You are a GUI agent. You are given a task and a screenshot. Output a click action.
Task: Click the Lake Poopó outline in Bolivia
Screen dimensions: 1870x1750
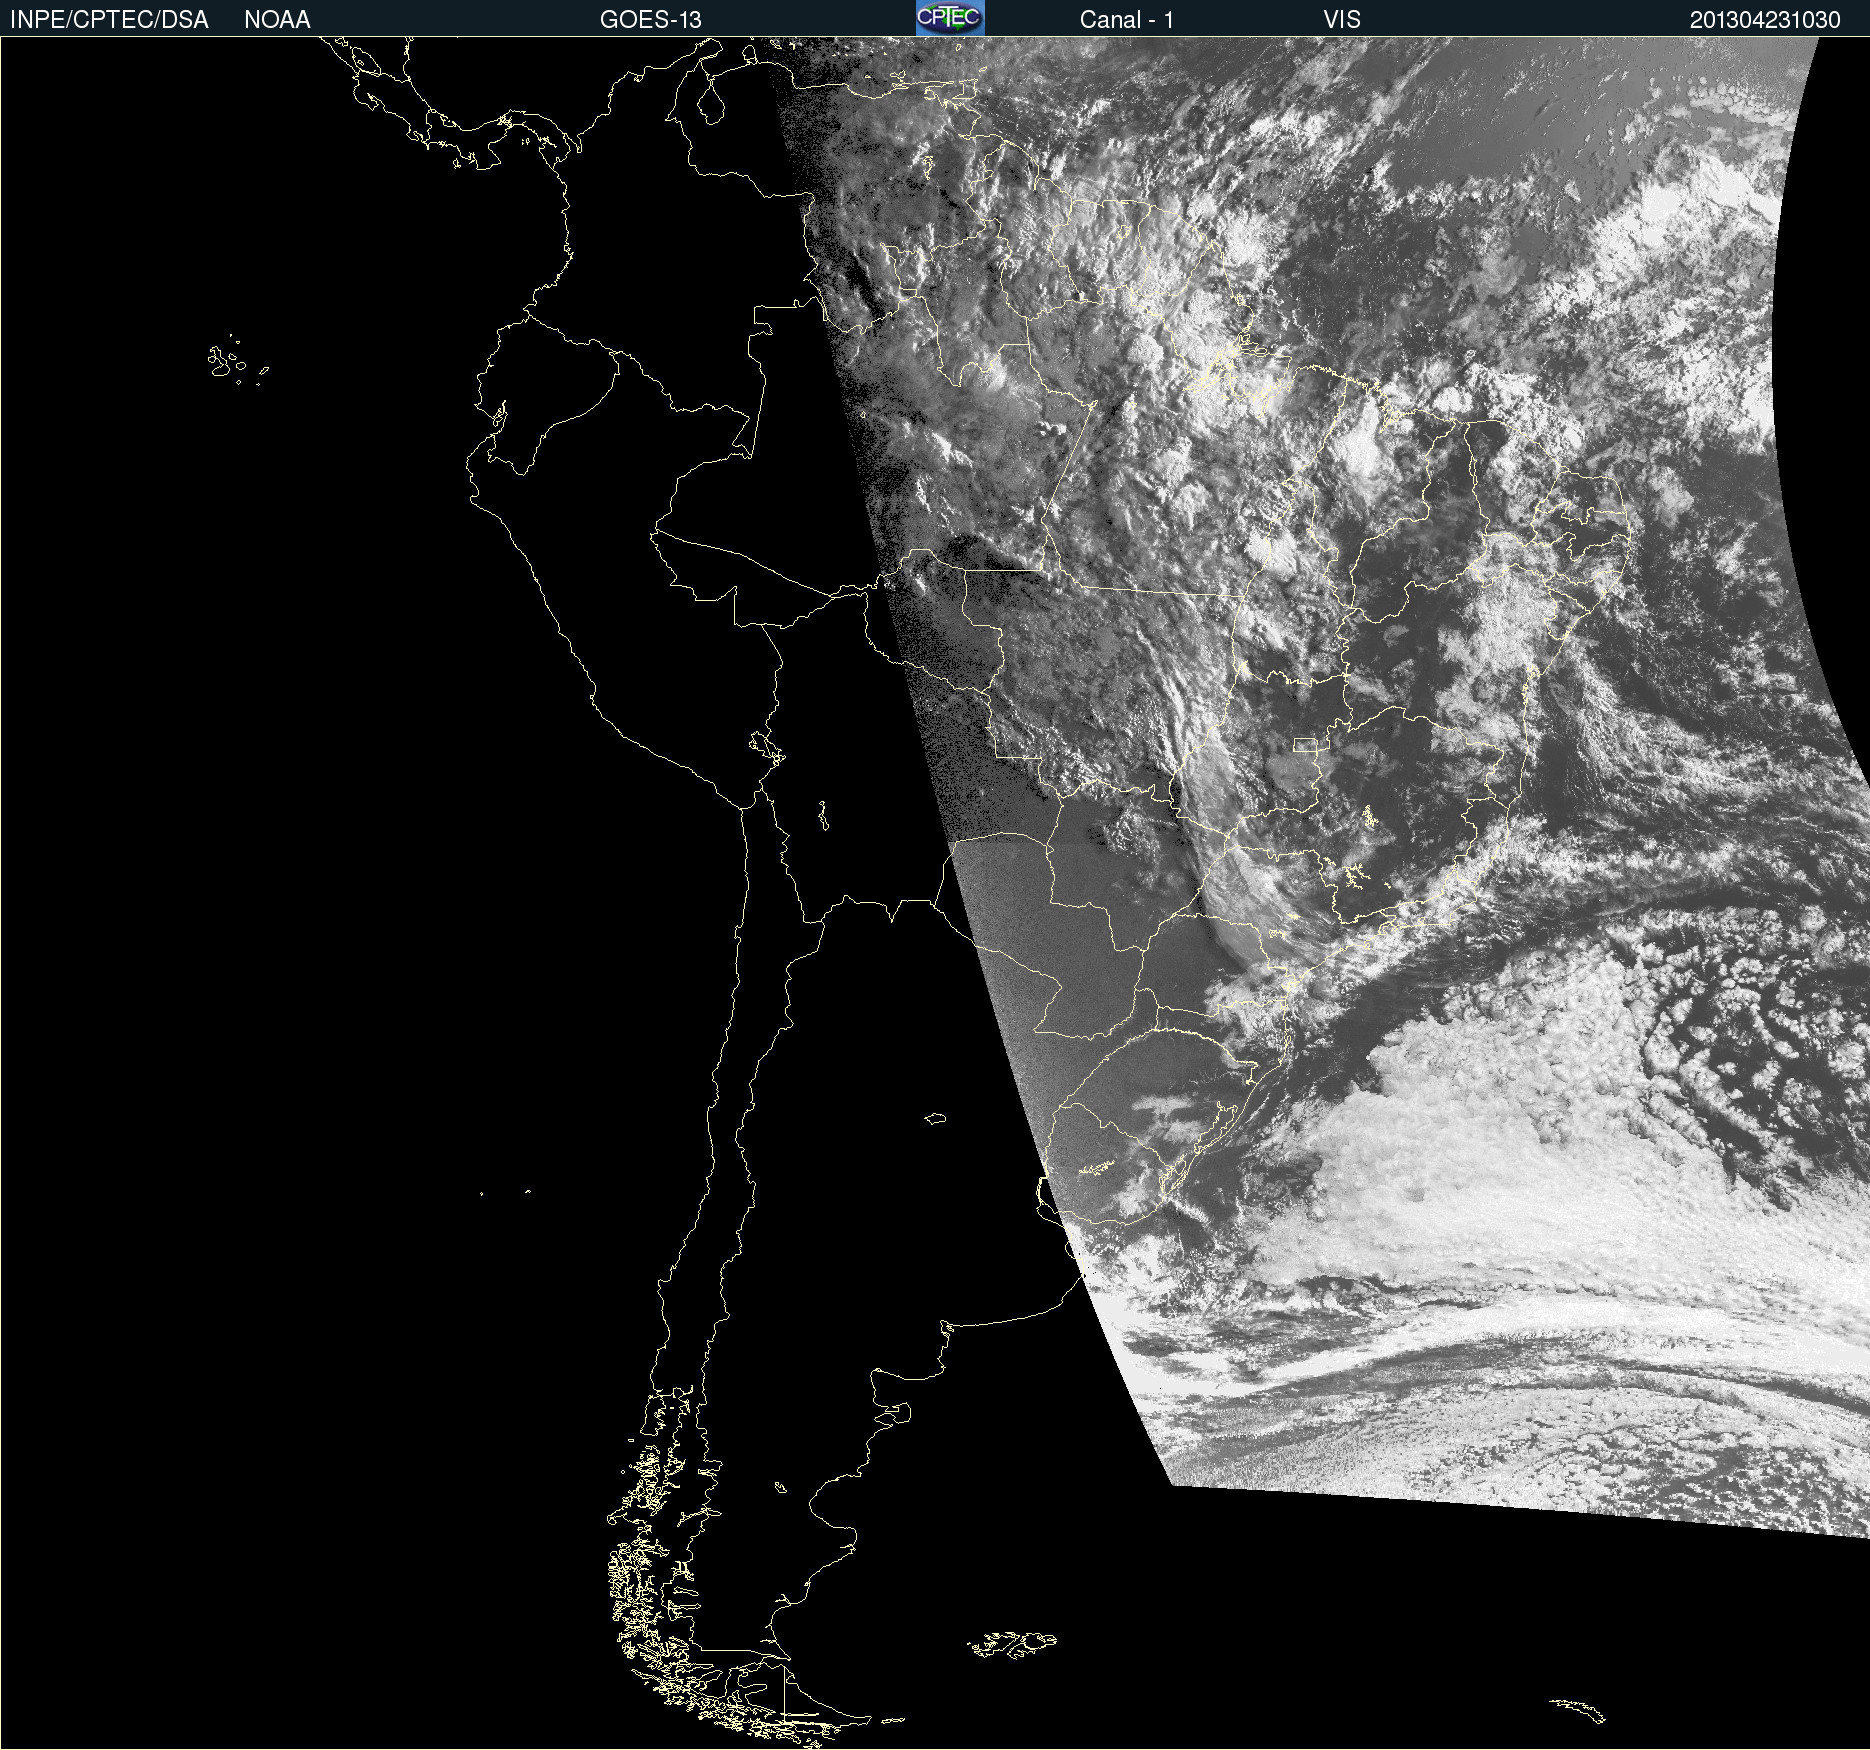click(823, 816)
